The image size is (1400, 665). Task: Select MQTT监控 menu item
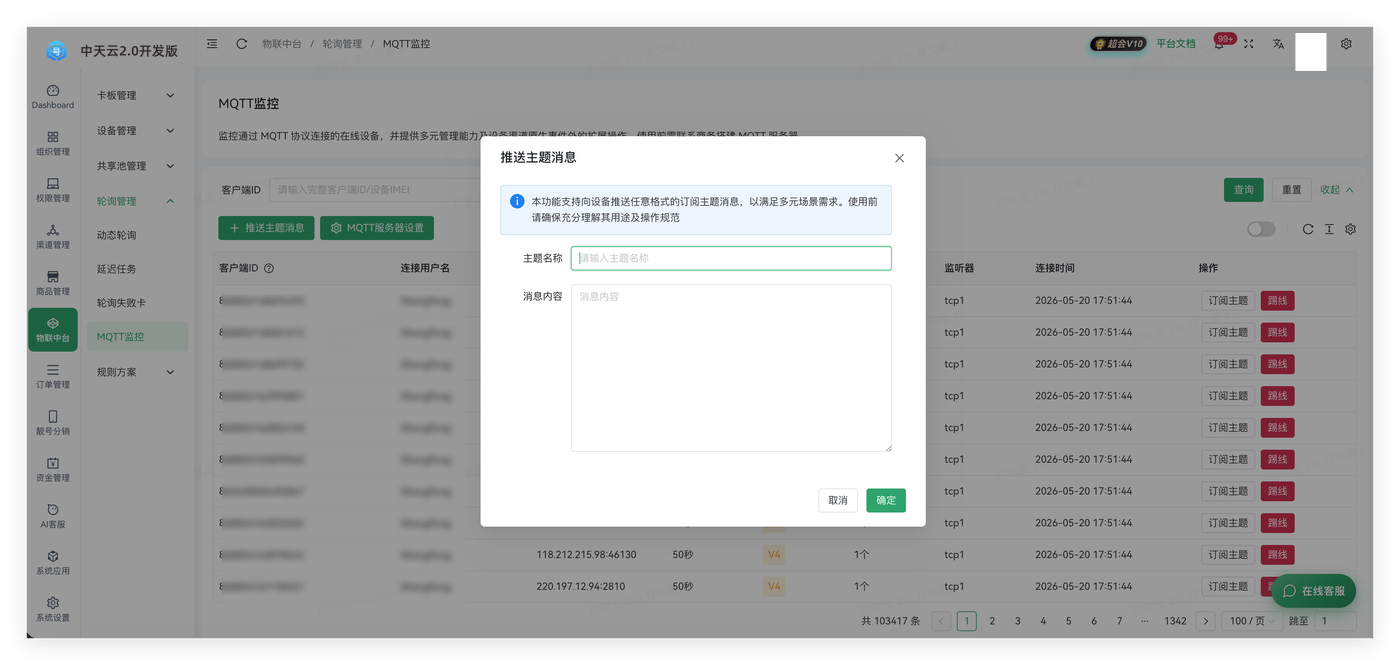point(137,337)
